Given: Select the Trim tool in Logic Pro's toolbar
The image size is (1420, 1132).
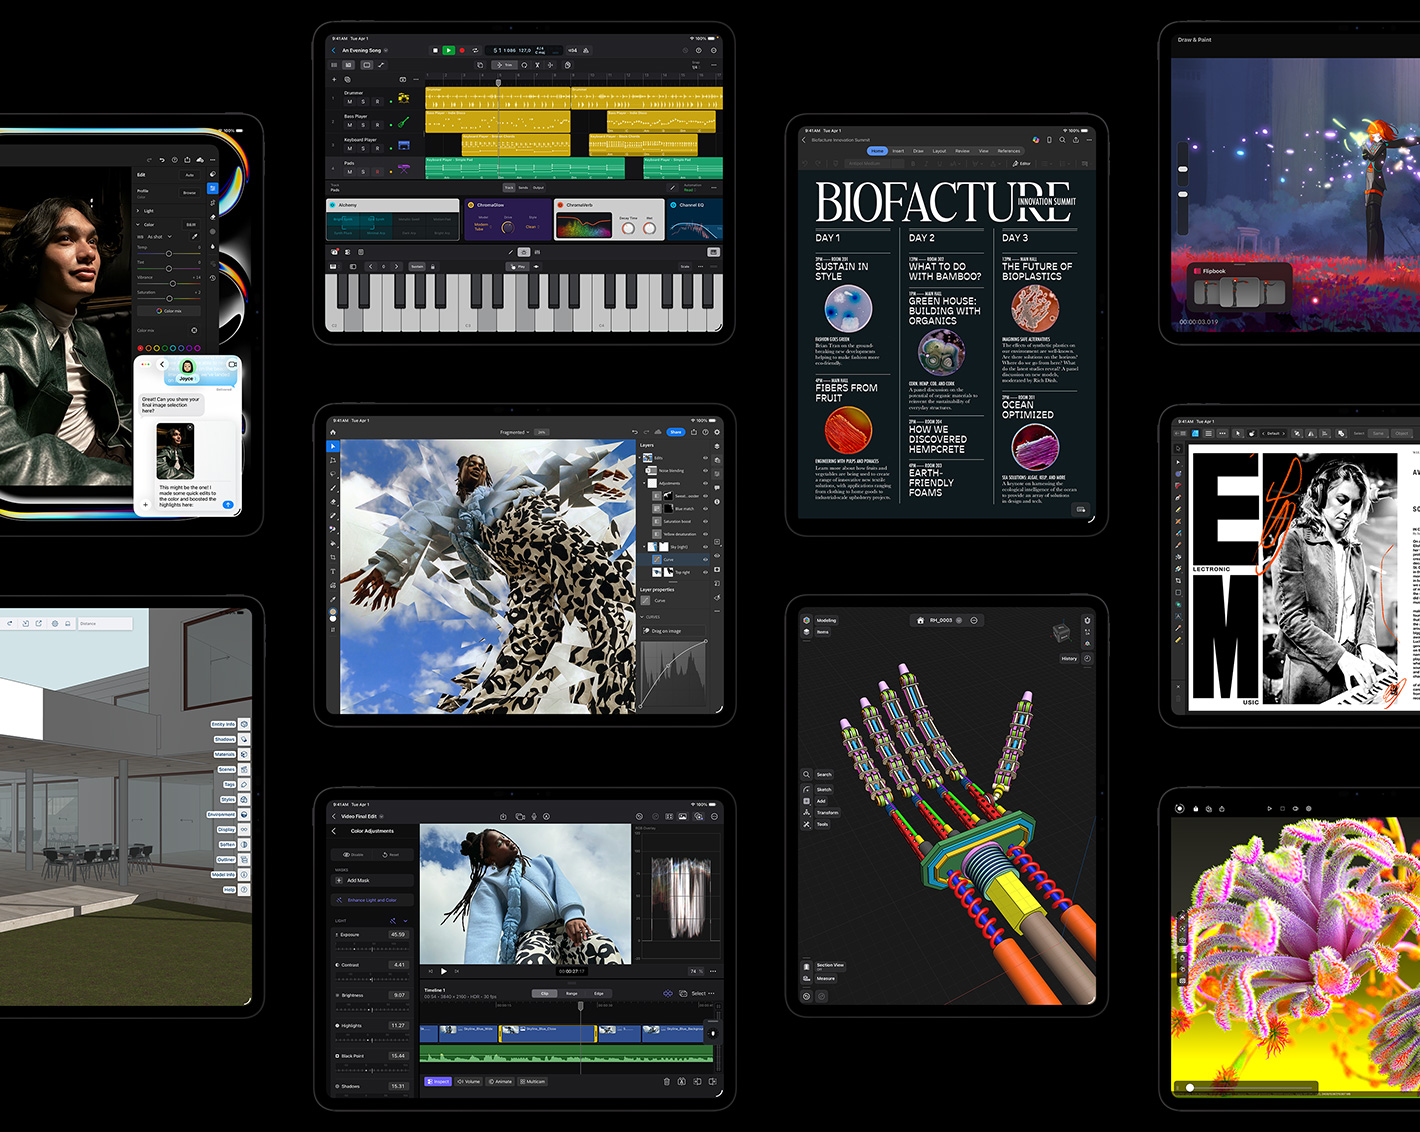Looking at the screenshot, I should tap(504, 65).
